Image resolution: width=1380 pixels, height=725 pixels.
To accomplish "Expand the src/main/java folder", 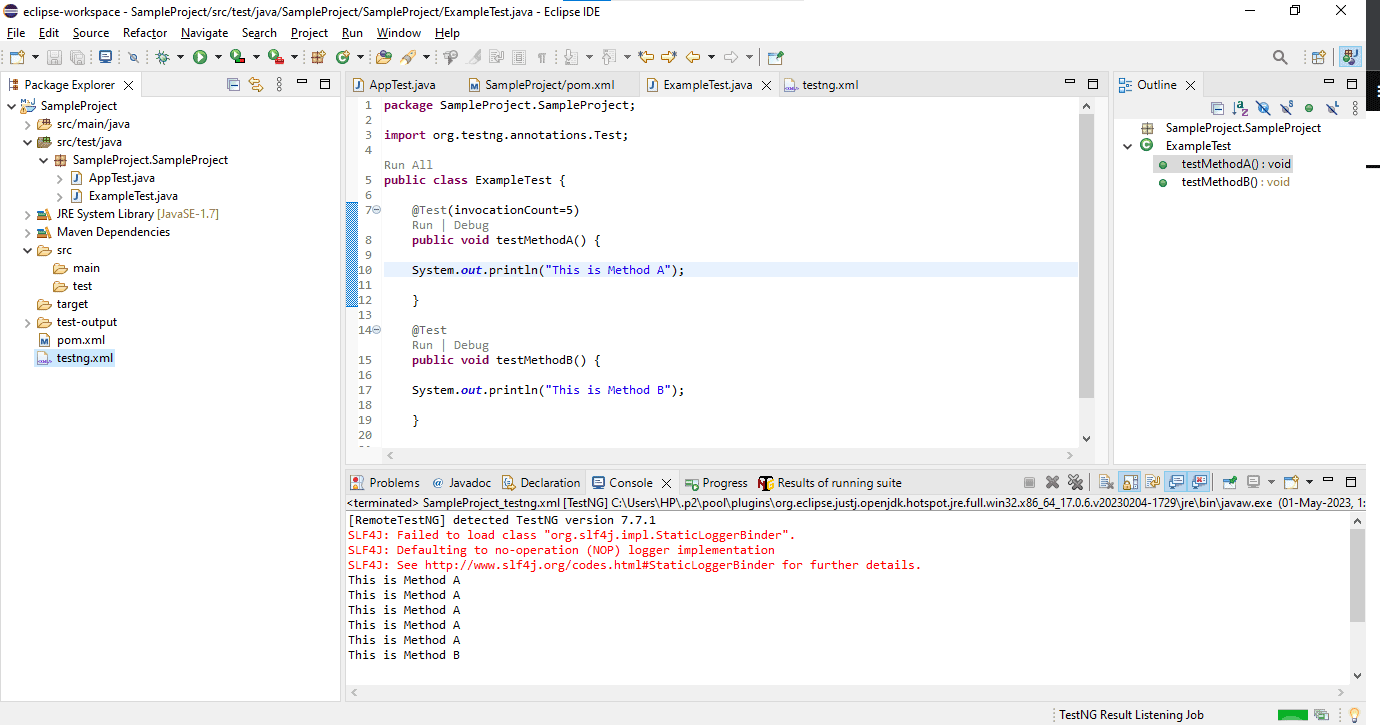I will (28, 124).
